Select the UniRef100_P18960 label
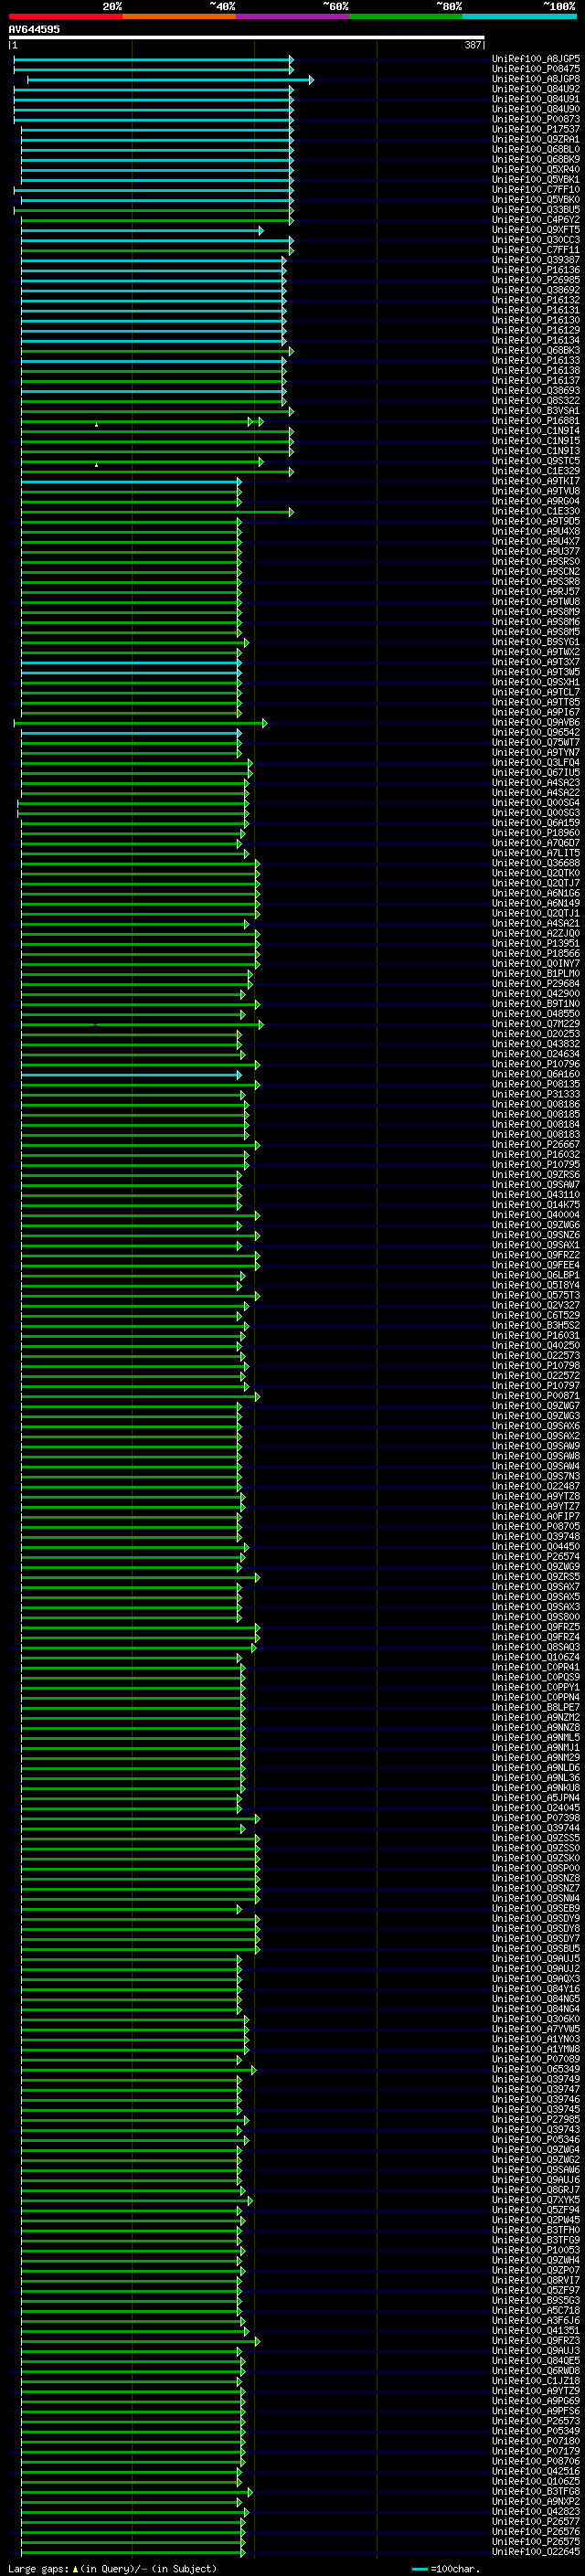The height and width of the screenshot is (2576, 585). pos(536,833)
